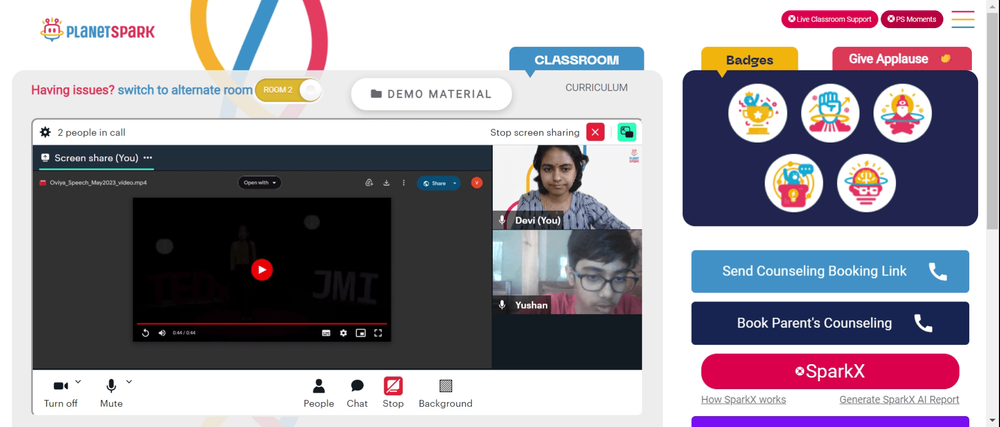The width and height of the screenshot is (1000, 427).
Task: Click the replay icon in the video player
Action: click(145, 333)
